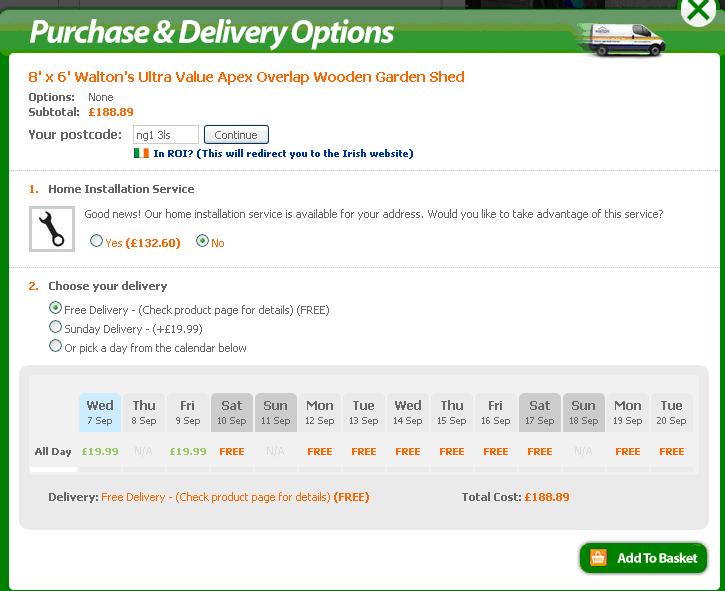725x591 pixels.
Task: Click FREE under Fri 16 Sep
Action: point(496,451)
